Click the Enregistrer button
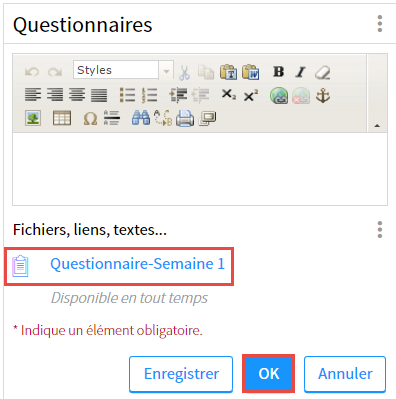The height and width of the screenshot is (399, 396). [181, 374]
